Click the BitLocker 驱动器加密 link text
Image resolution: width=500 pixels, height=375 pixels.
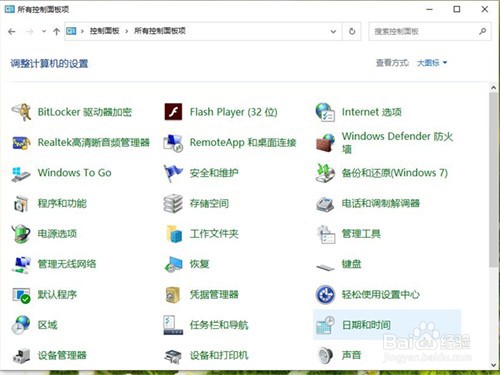pos(85,112)
